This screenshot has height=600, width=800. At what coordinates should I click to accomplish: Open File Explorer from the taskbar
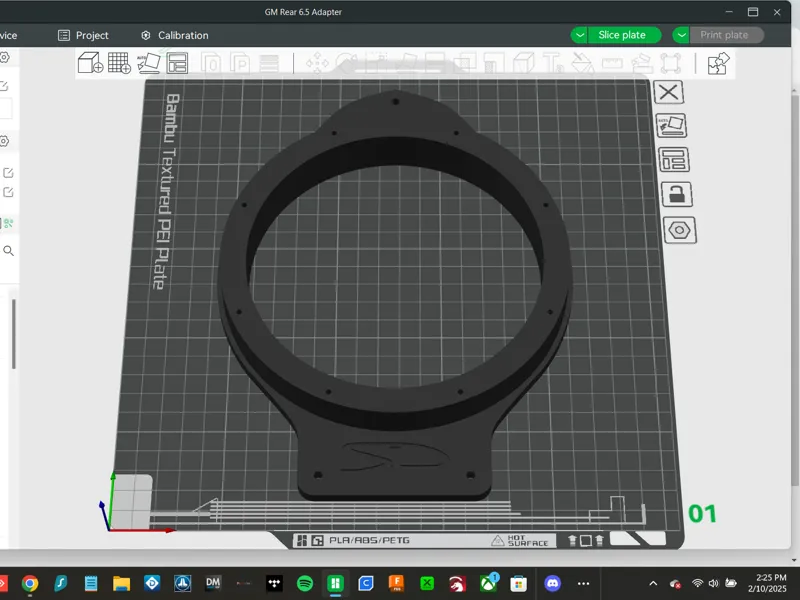tap(121, 583)
